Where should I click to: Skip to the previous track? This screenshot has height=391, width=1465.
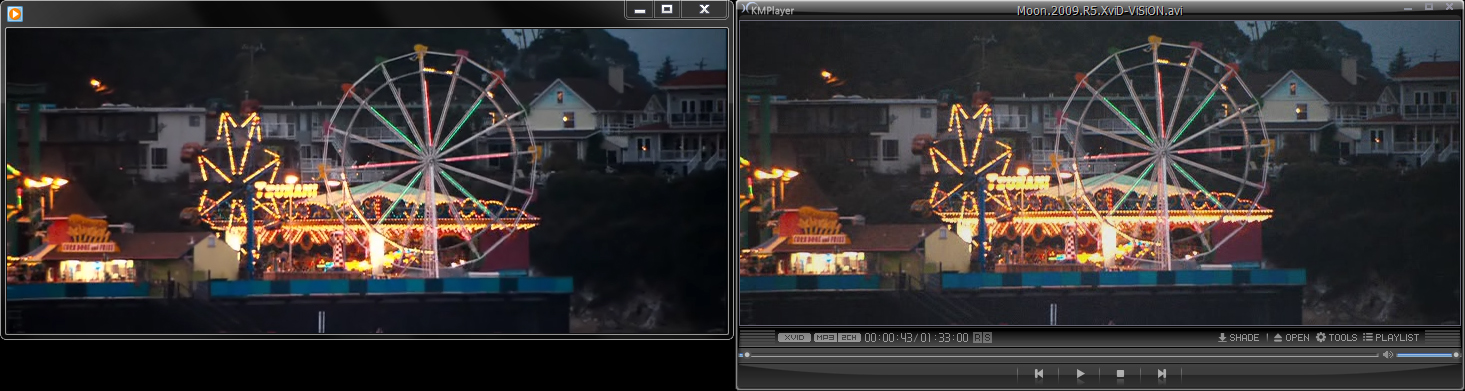pos(1039,374)
